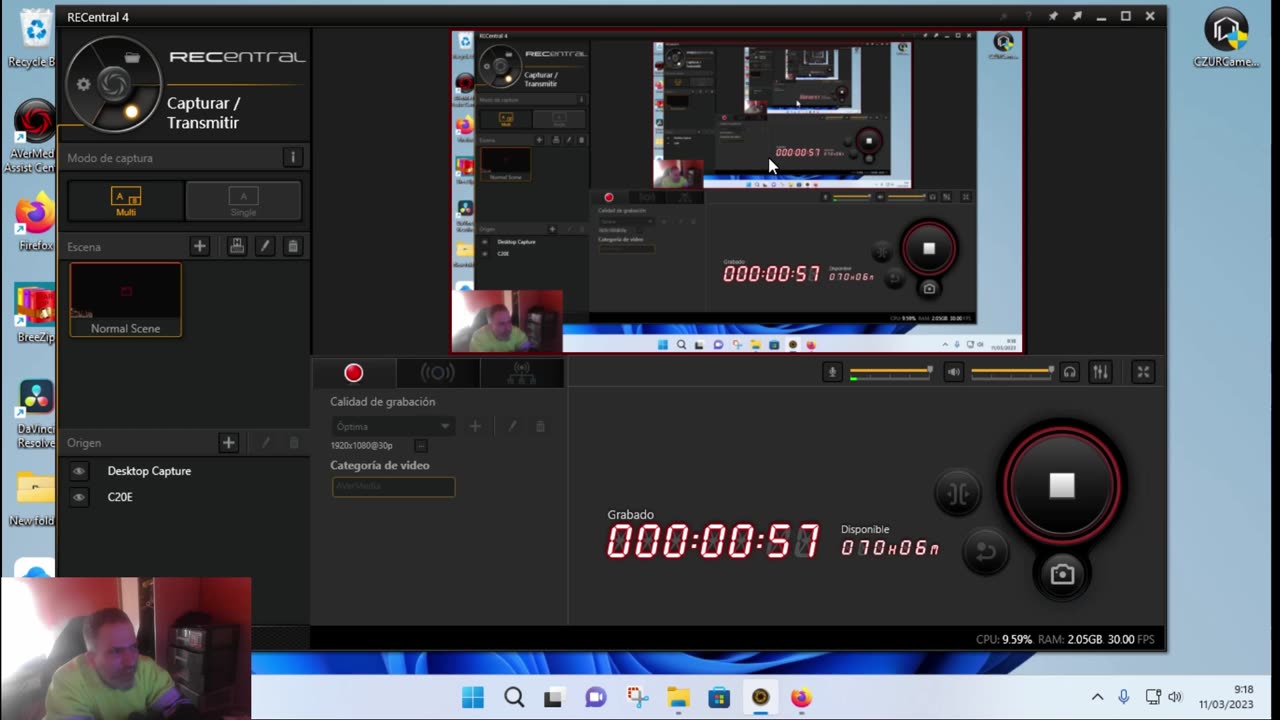Switch to the streaming broadcast tab
Viewport: 1280px width, 720px height.
[437, 373]
